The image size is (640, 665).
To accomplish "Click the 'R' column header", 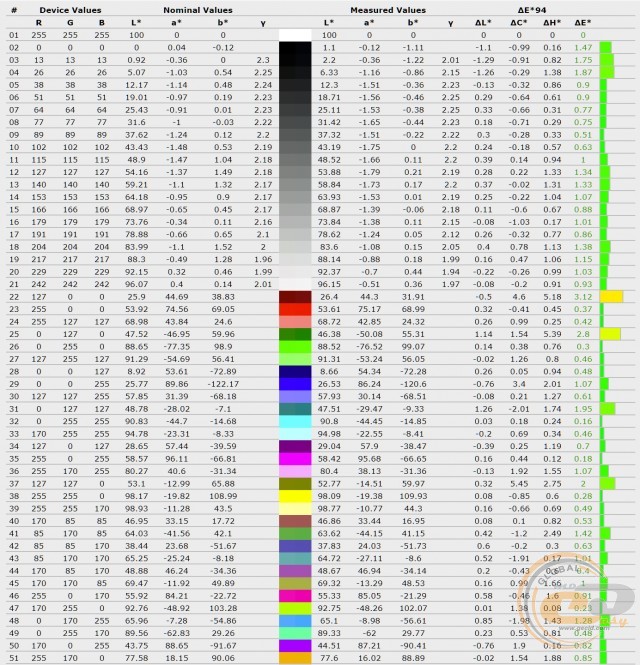I will tap(39, 22).
